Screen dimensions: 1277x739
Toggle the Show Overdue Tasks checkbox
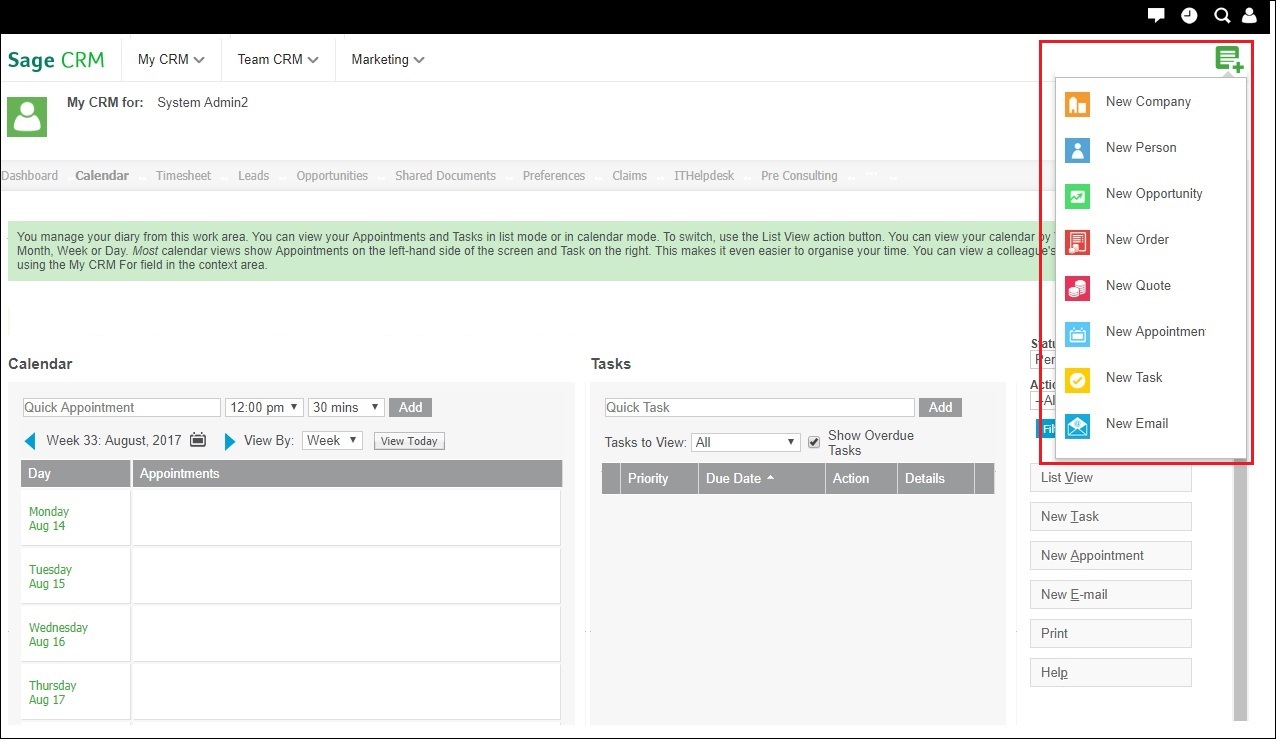pyautogui.click(x=814, y=441)
